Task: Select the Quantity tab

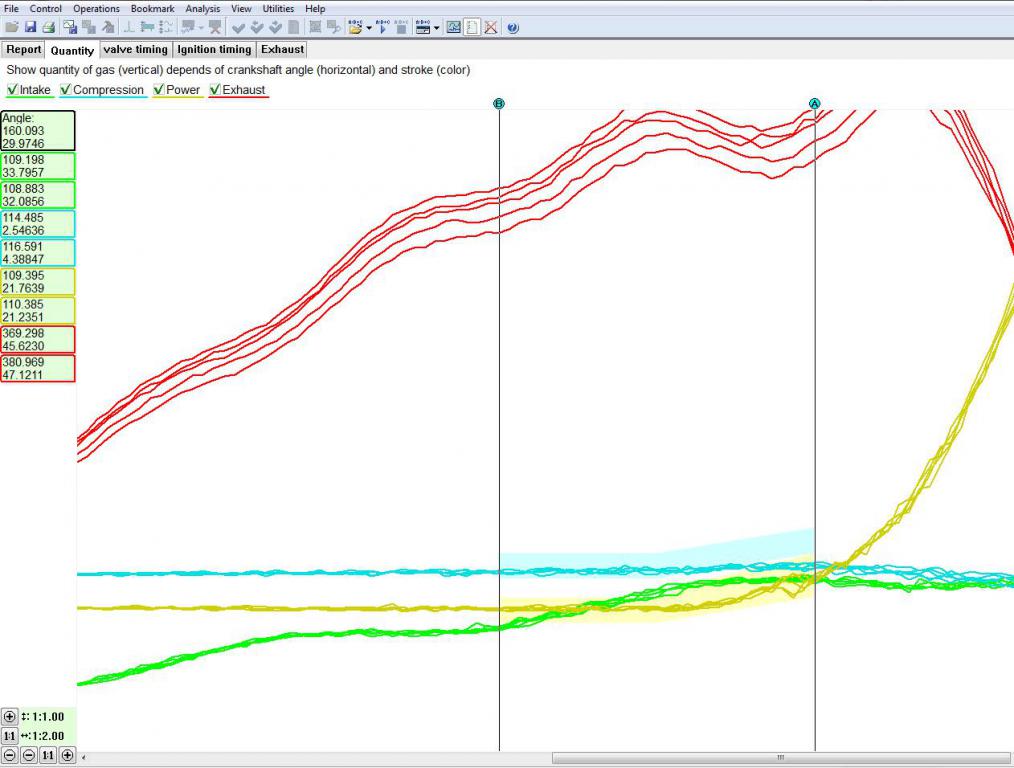Action: (72, 50)
